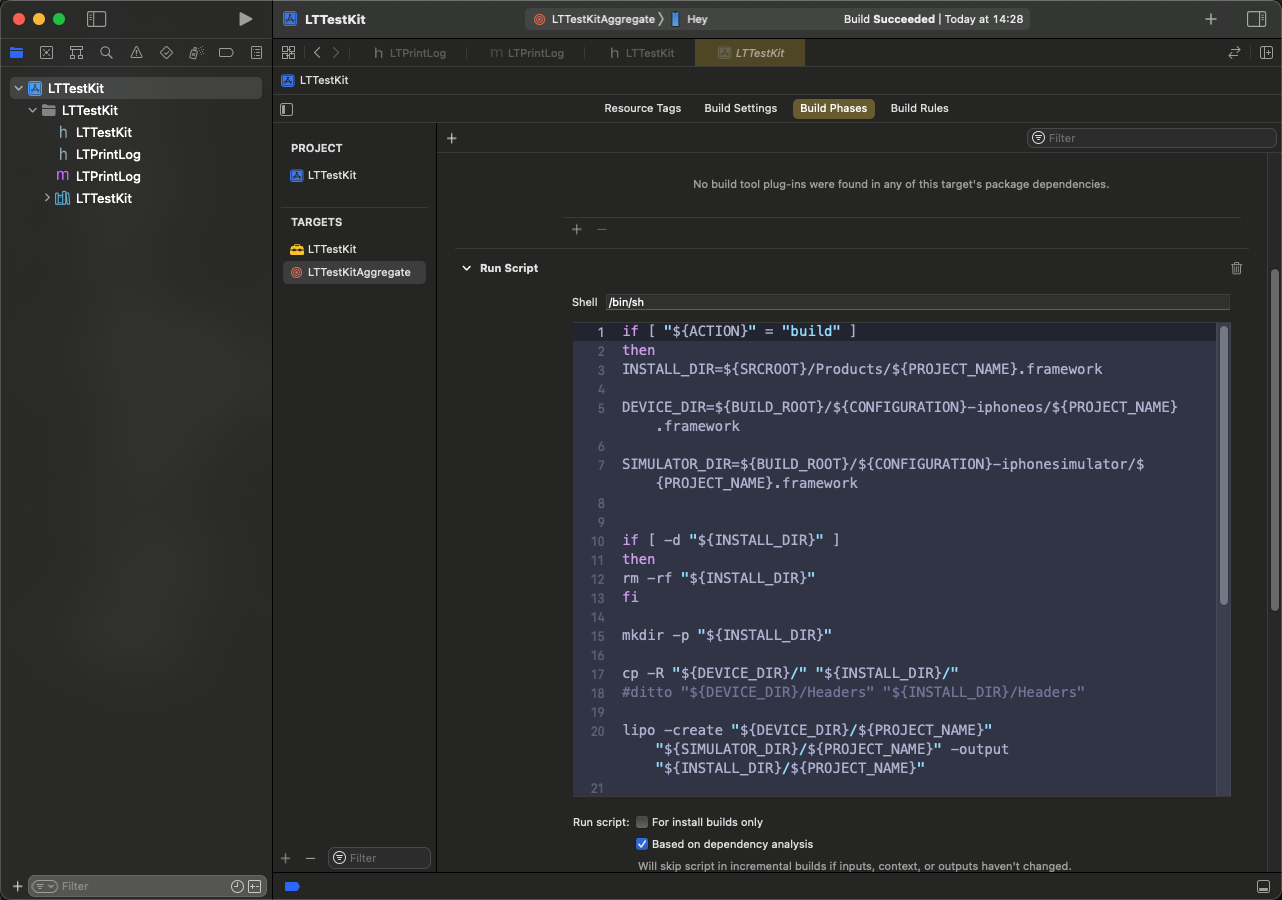Image resolution: width=1282 pixels, height=900 pixels.
Task: Open the Breakpoint navigator icon
Action: [x=226, y=52]
